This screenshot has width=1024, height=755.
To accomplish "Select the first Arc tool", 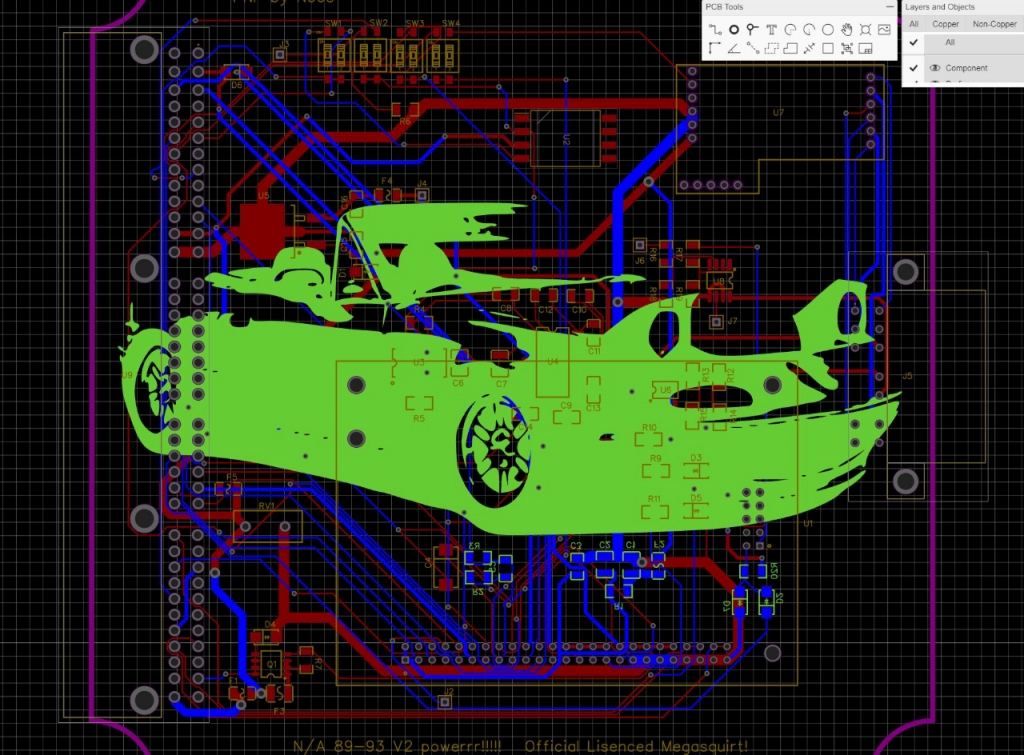I will (790, 29).
